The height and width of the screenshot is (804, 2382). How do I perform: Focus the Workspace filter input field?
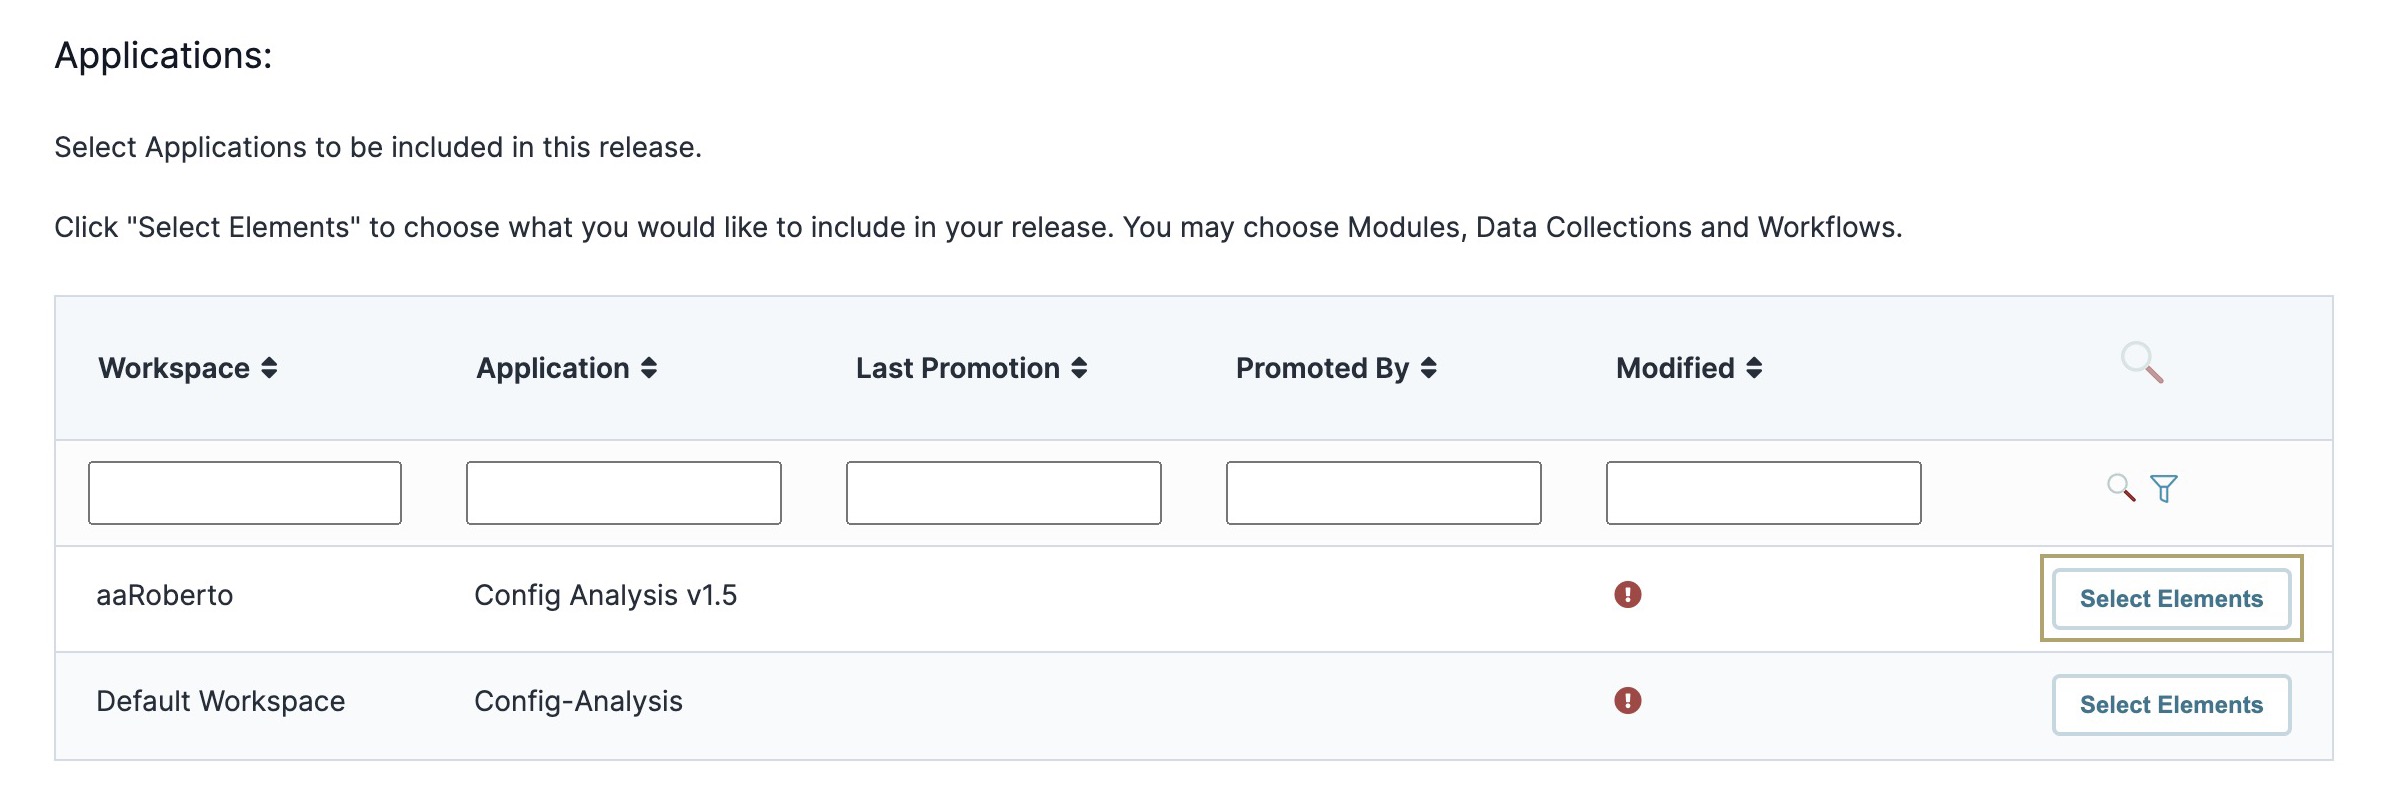[x=245, y=493]
